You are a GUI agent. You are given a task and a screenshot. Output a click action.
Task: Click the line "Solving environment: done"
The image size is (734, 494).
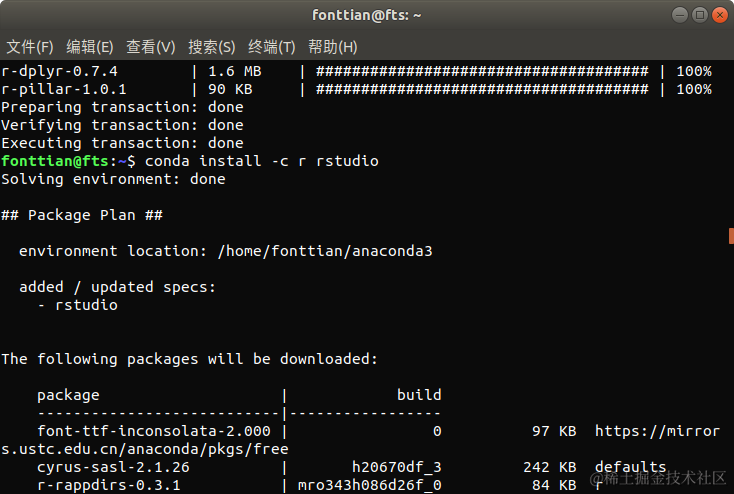coord(113,179)
